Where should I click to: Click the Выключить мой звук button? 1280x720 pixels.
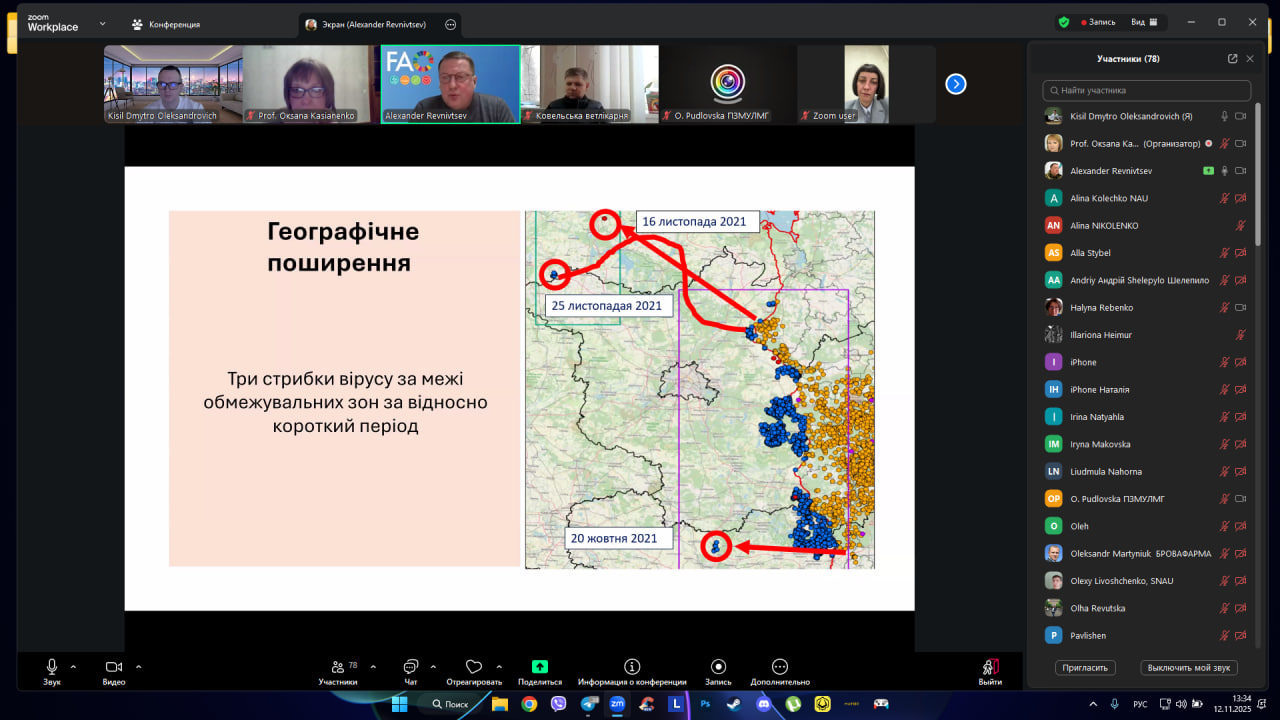pyautogui.click(x=1189, y=667)
